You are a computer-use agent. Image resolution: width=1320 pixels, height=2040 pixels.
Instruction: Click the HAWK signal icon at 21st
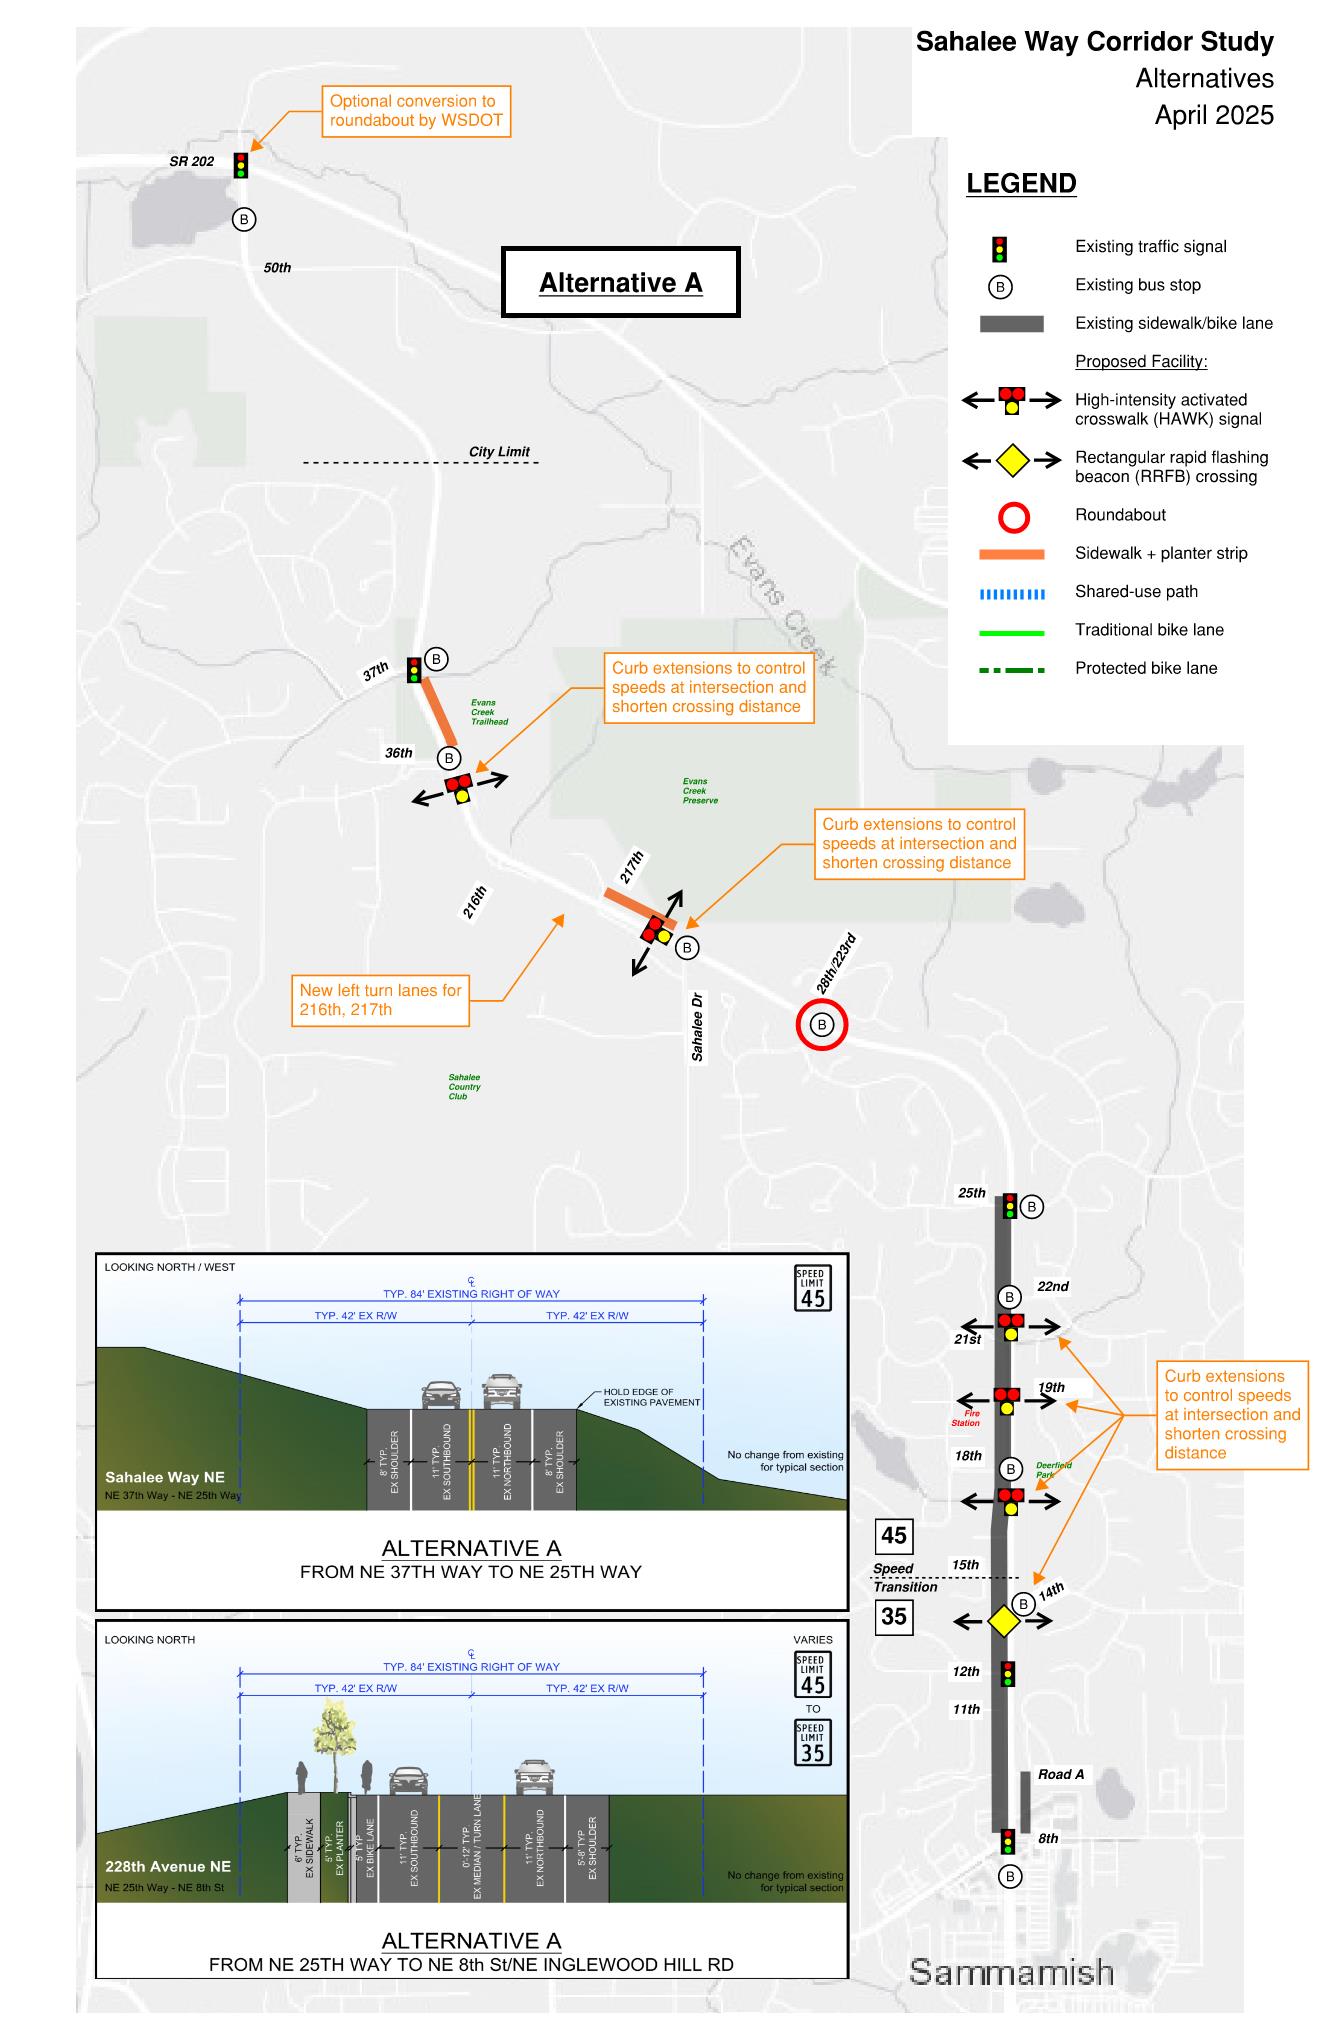(x=1010, y=1327)
